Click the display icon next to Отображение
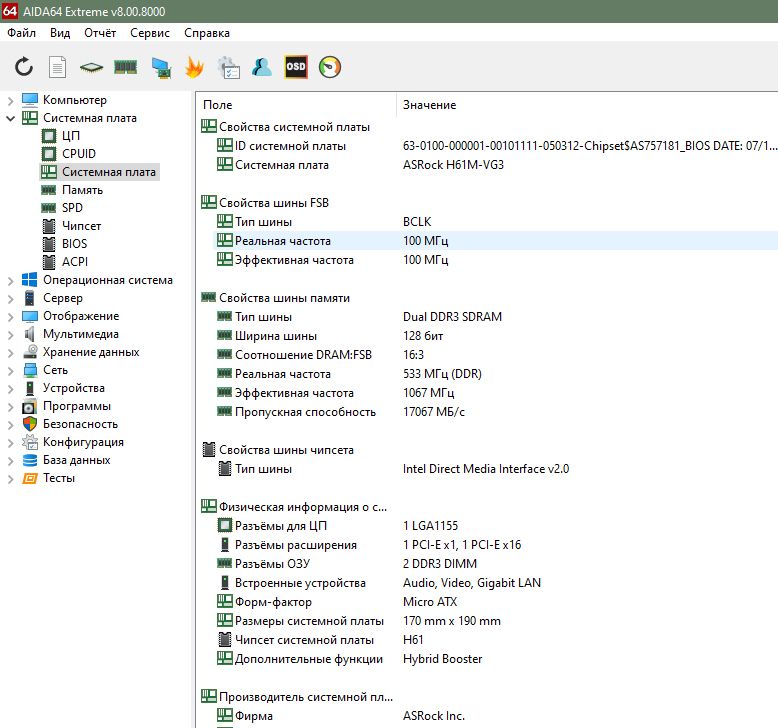The image size is (778, 728). (30, 316)
